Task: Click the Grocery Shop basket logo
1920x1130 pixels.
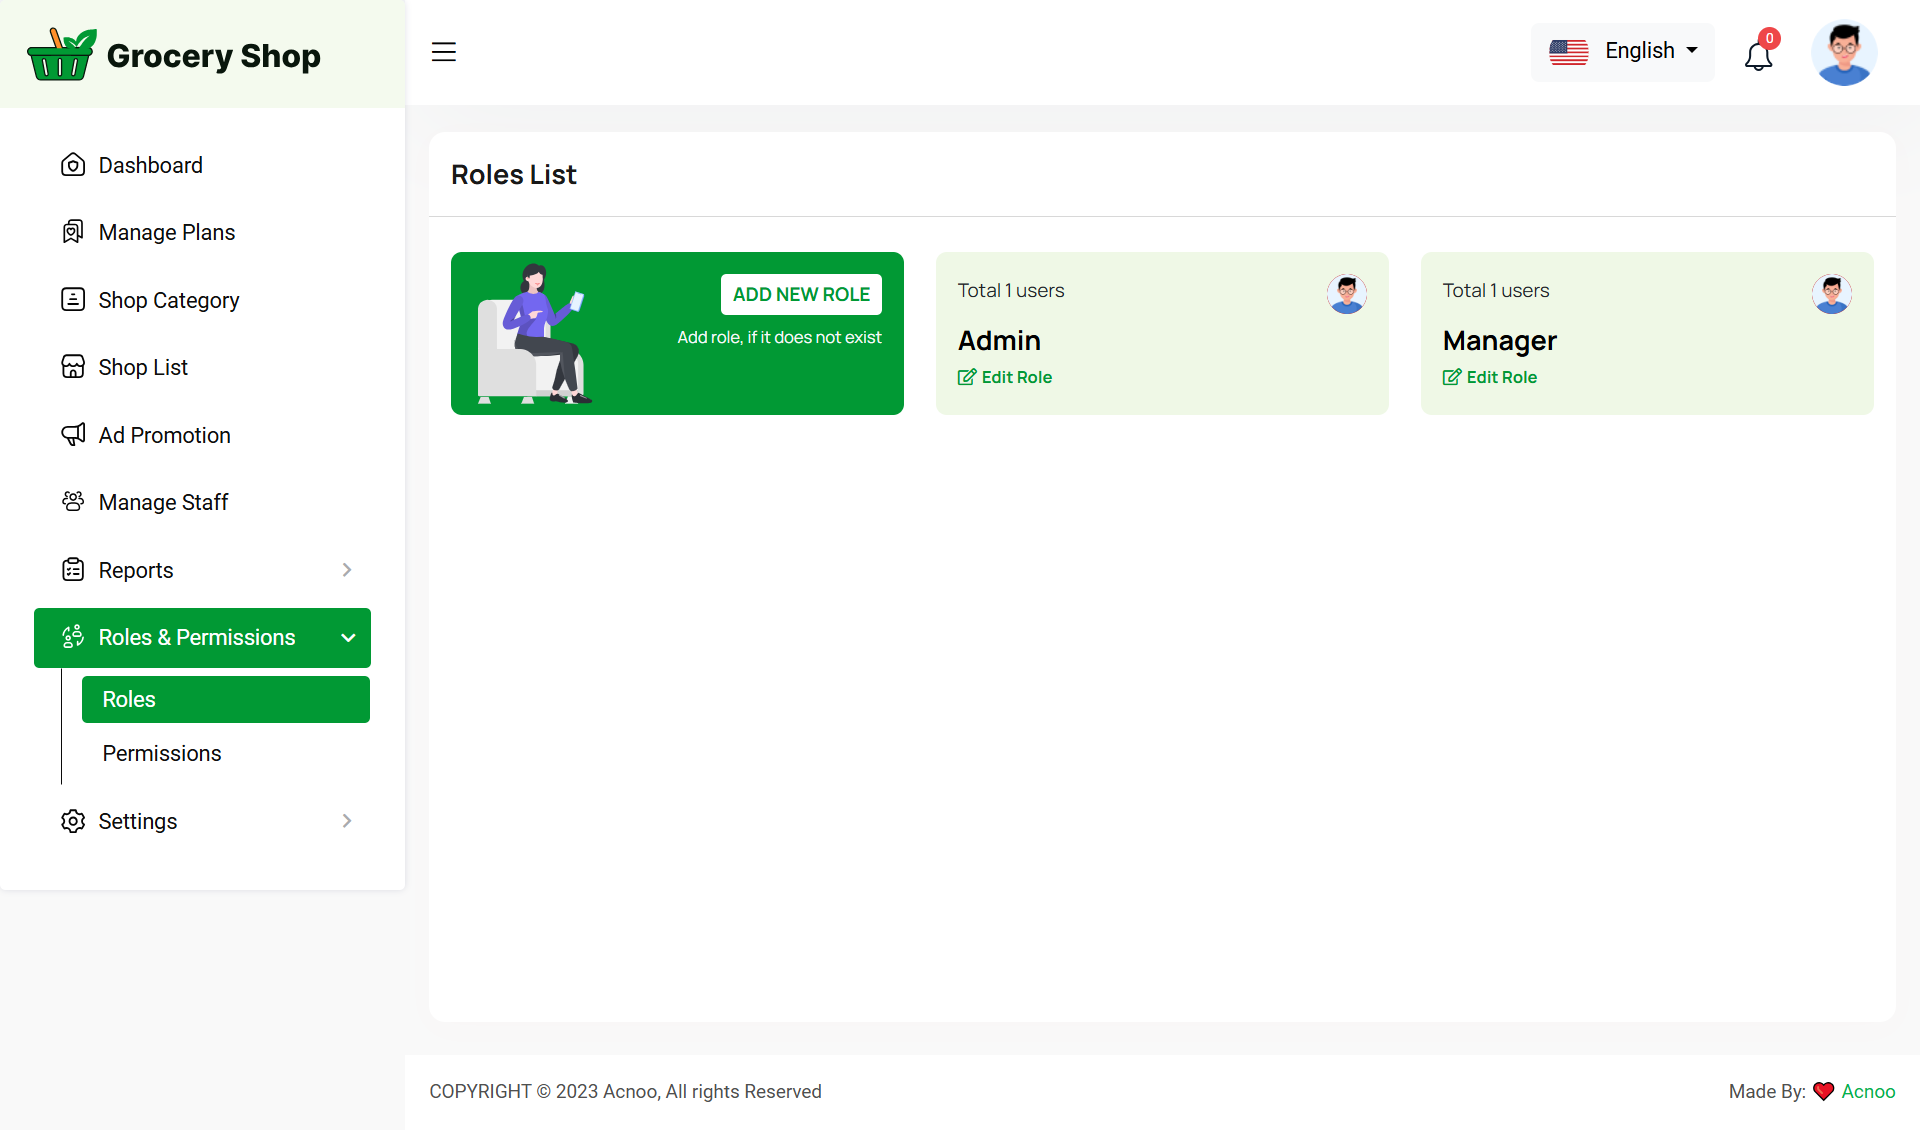Action: pyautogui.click(x=61, y=55)
